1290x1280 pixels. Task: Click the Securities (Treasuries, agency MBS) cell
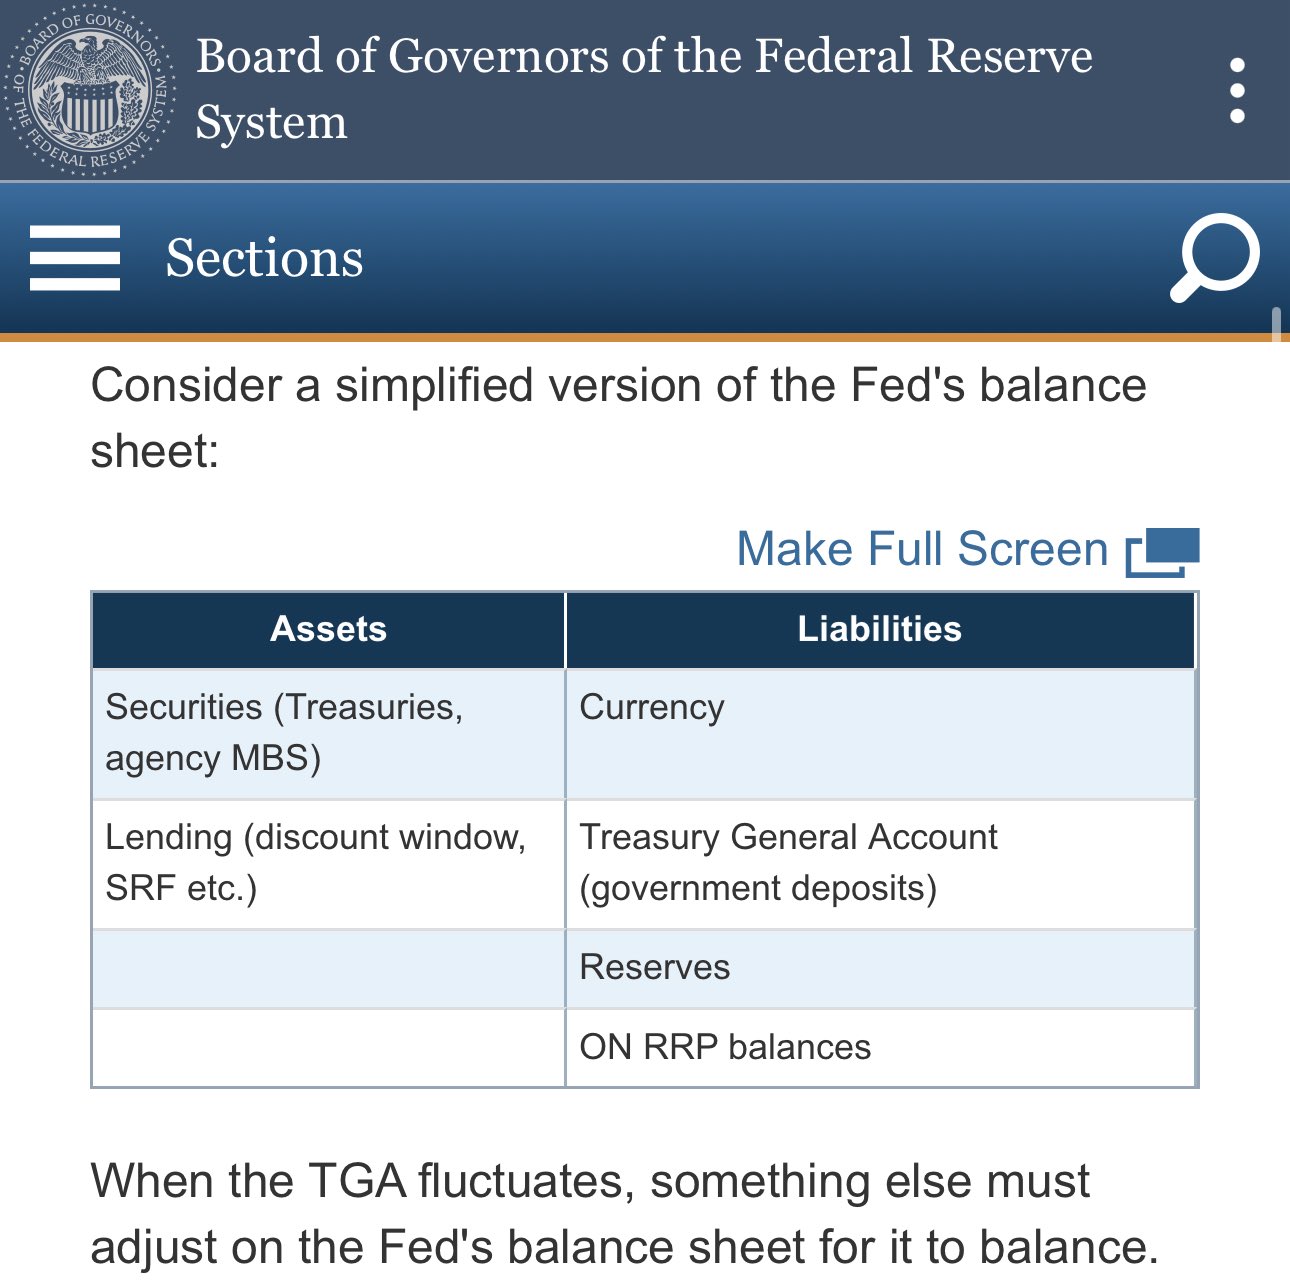[x=328, y=733]
